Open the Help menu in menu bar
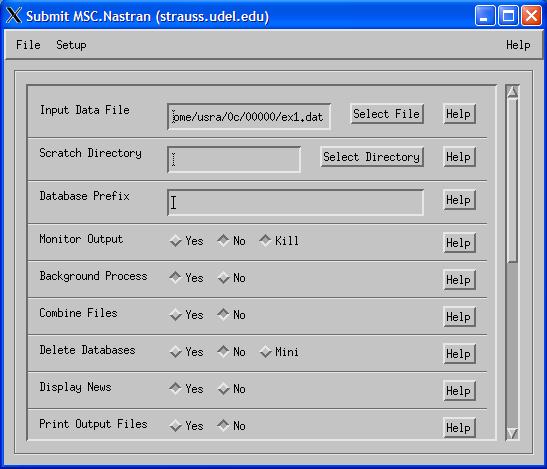Viewport: 547px width, 469px height. (518, 45)
